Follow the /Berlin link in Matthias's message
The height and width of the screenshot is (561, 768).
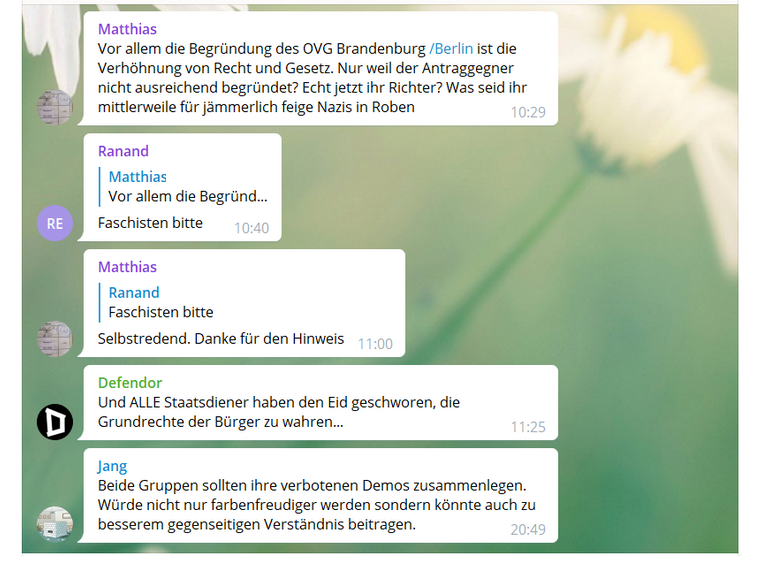(451, 49)
